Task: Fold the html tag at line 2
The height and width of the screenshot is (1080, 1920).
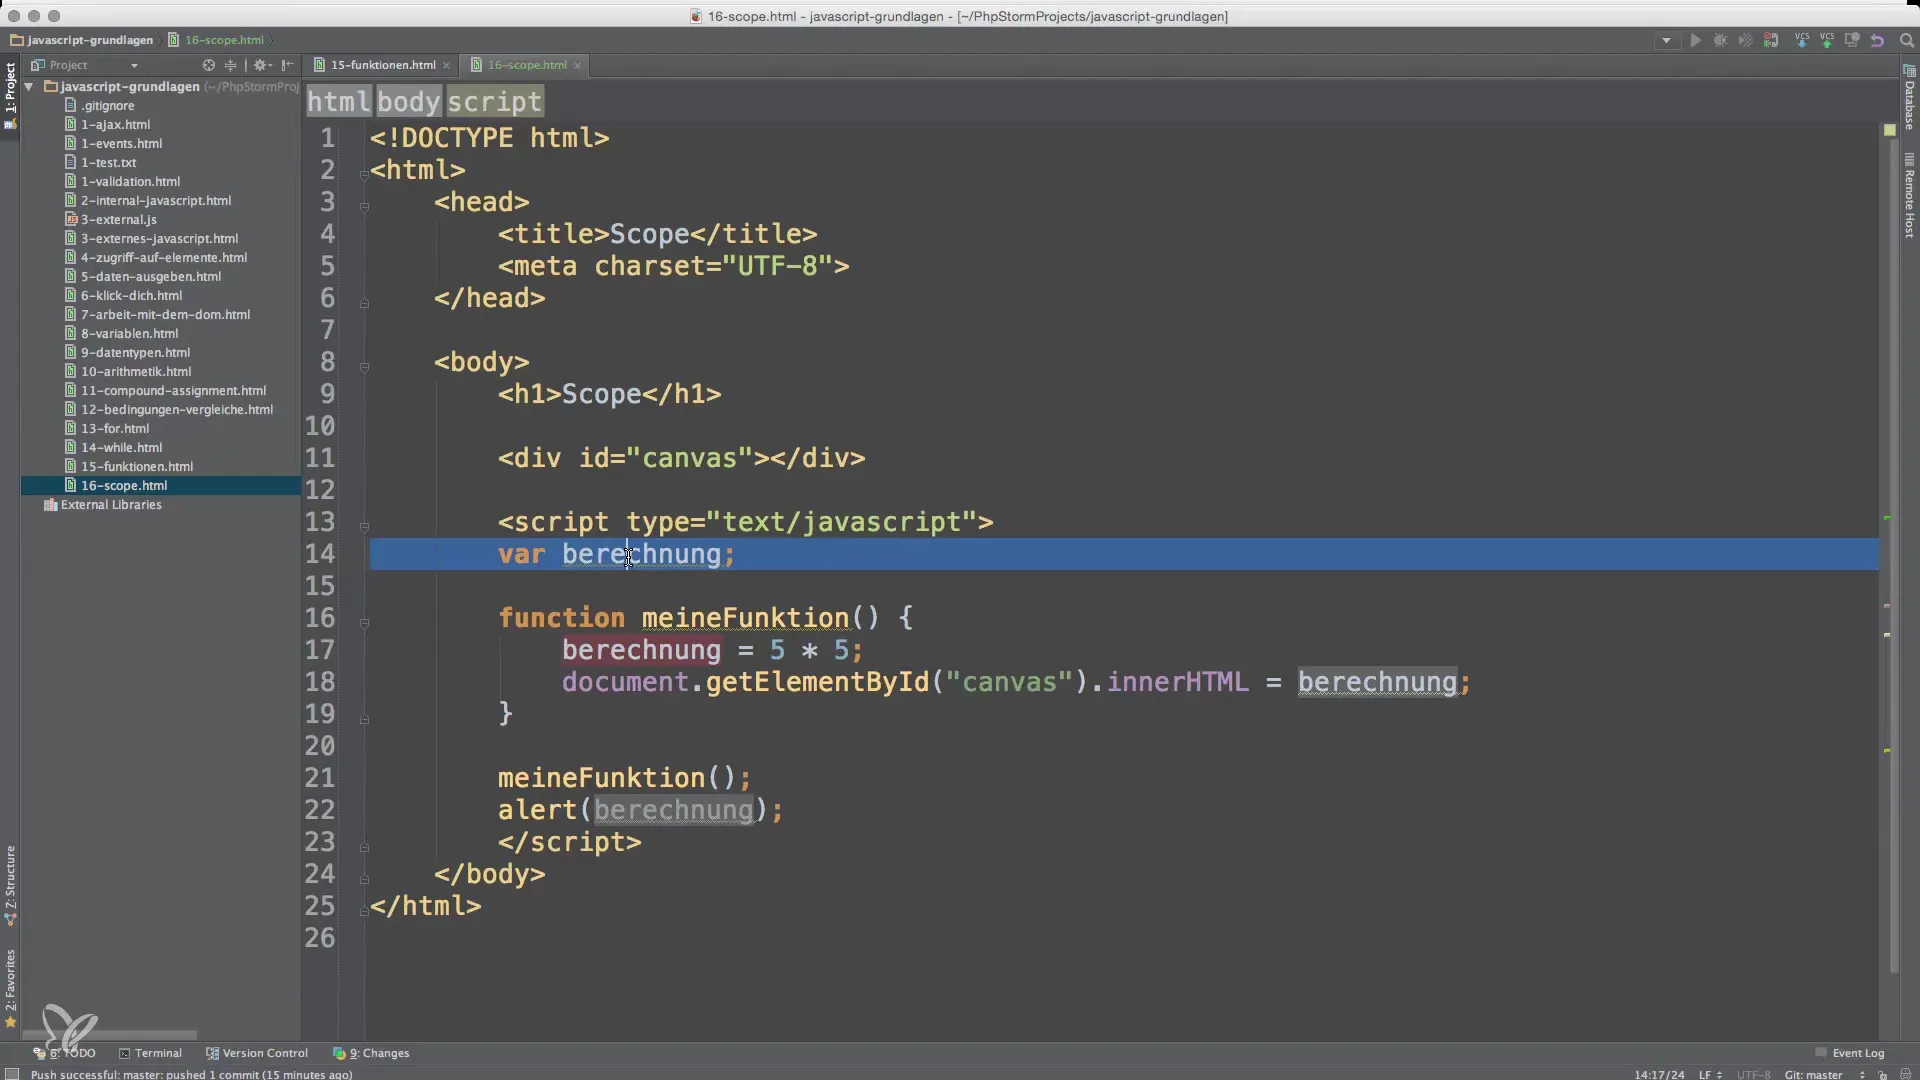Action: pos(364,174)
